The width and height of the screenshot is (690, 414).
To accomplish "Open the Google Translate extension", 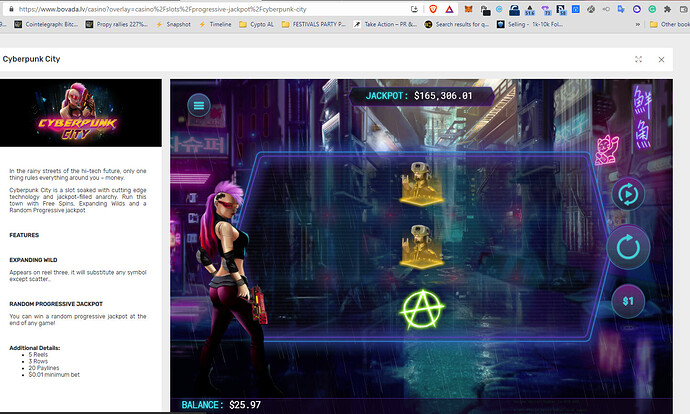I will point(621,9).
